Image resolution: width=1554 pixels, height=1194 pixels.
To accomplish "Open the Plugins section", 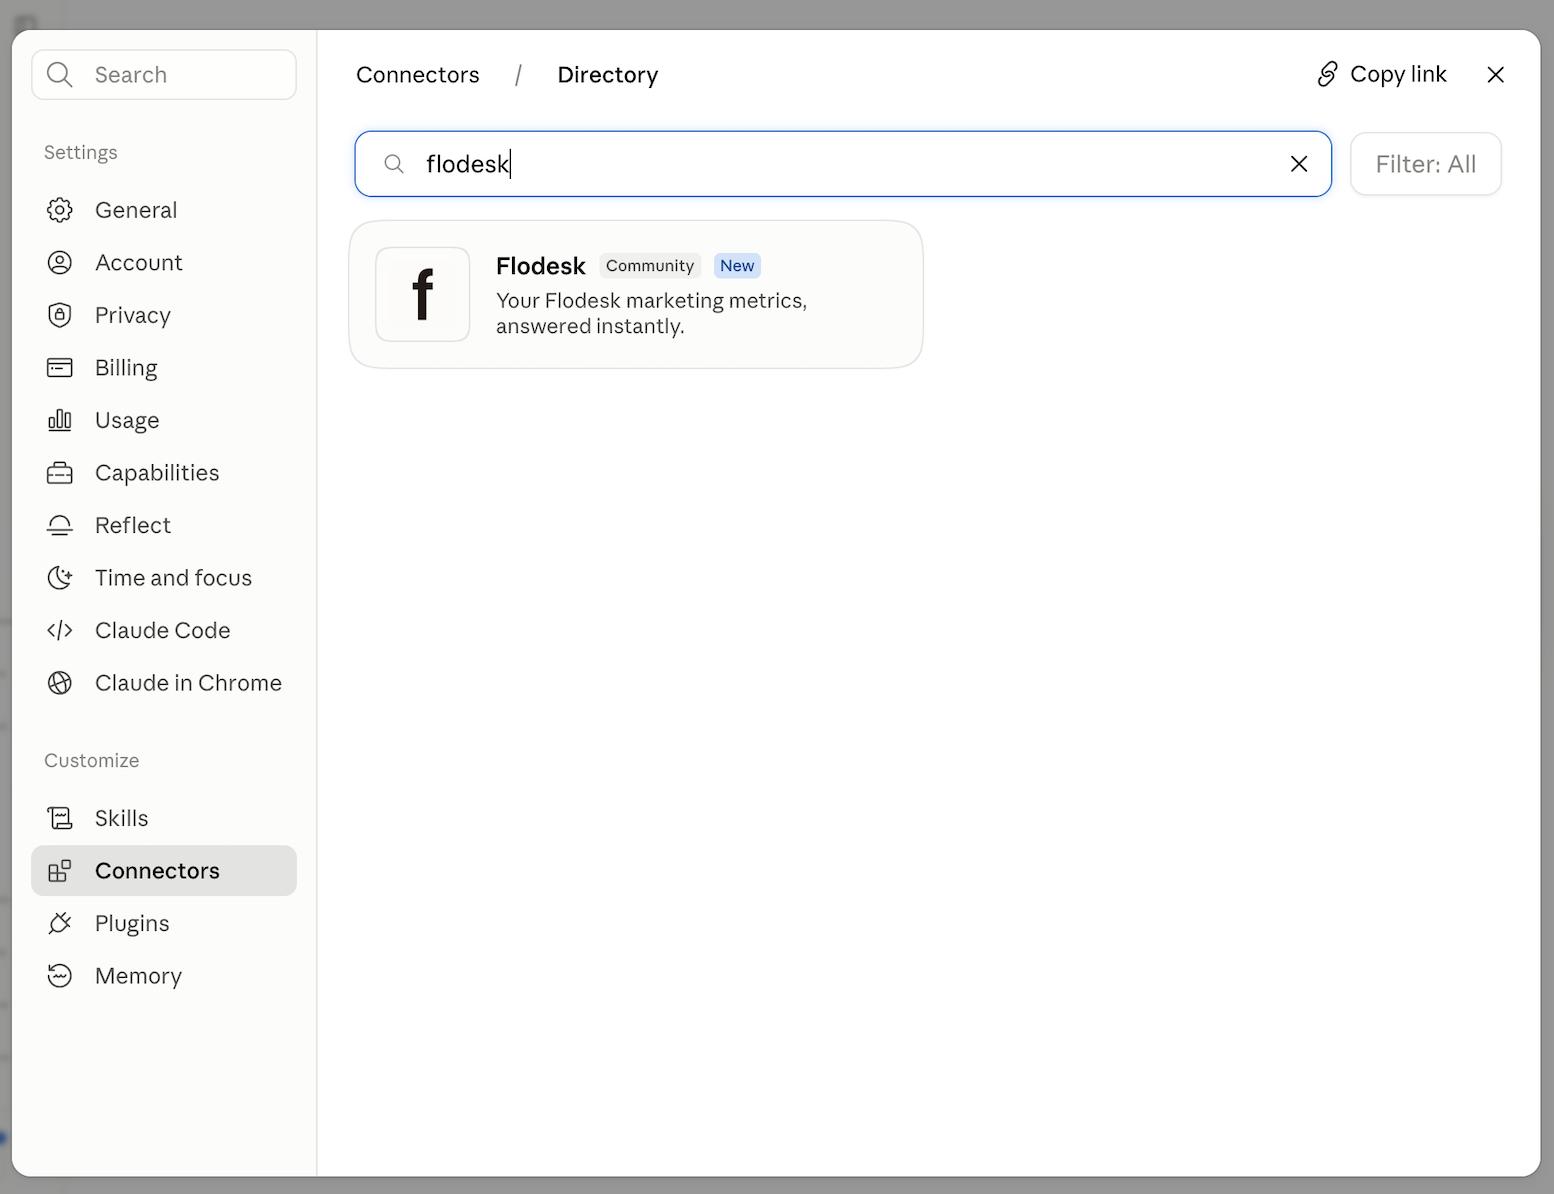I will (x=164, y=923).
